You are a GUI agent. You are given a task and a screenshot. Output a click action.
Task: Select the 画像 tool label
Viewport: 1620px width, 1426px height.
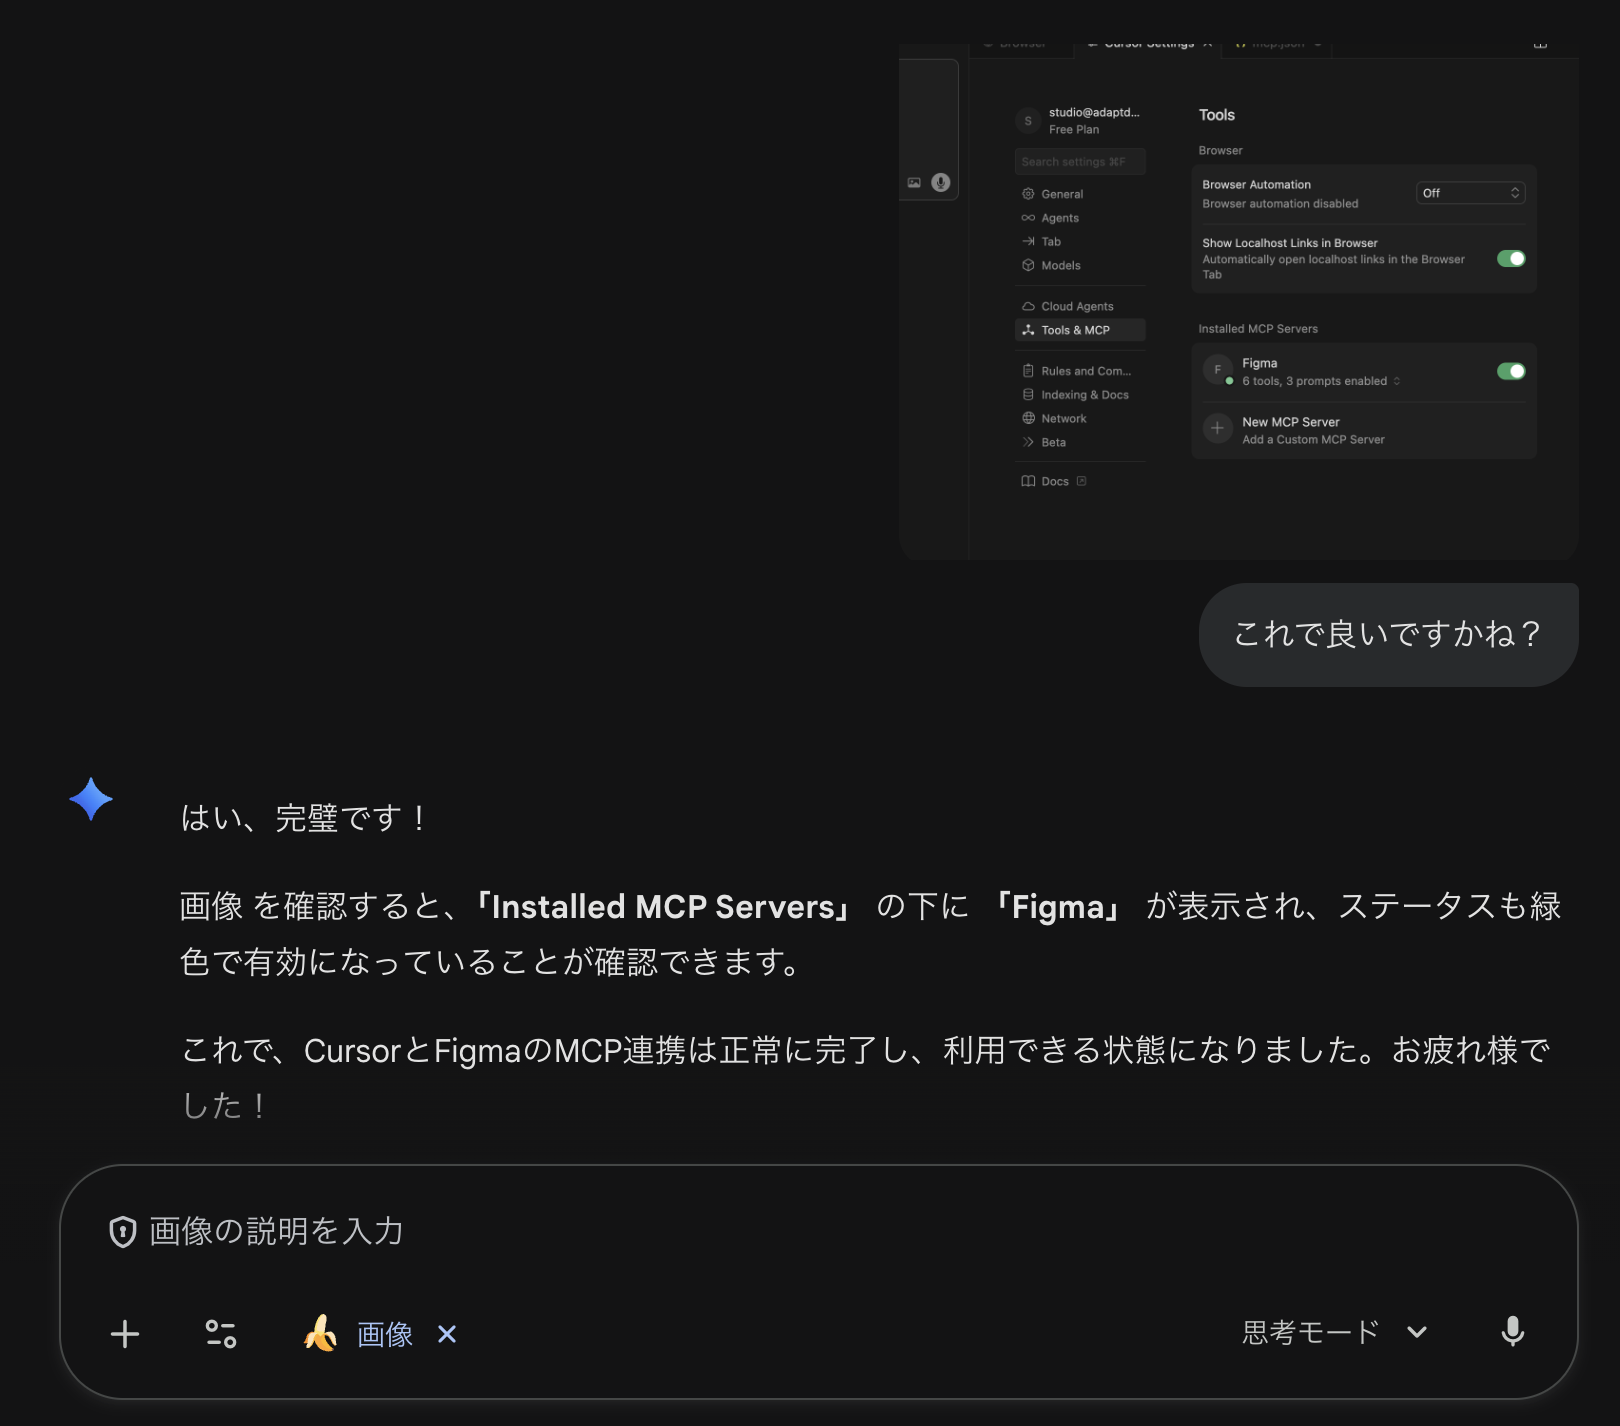pyautogui.click(x=385, y=1334)
